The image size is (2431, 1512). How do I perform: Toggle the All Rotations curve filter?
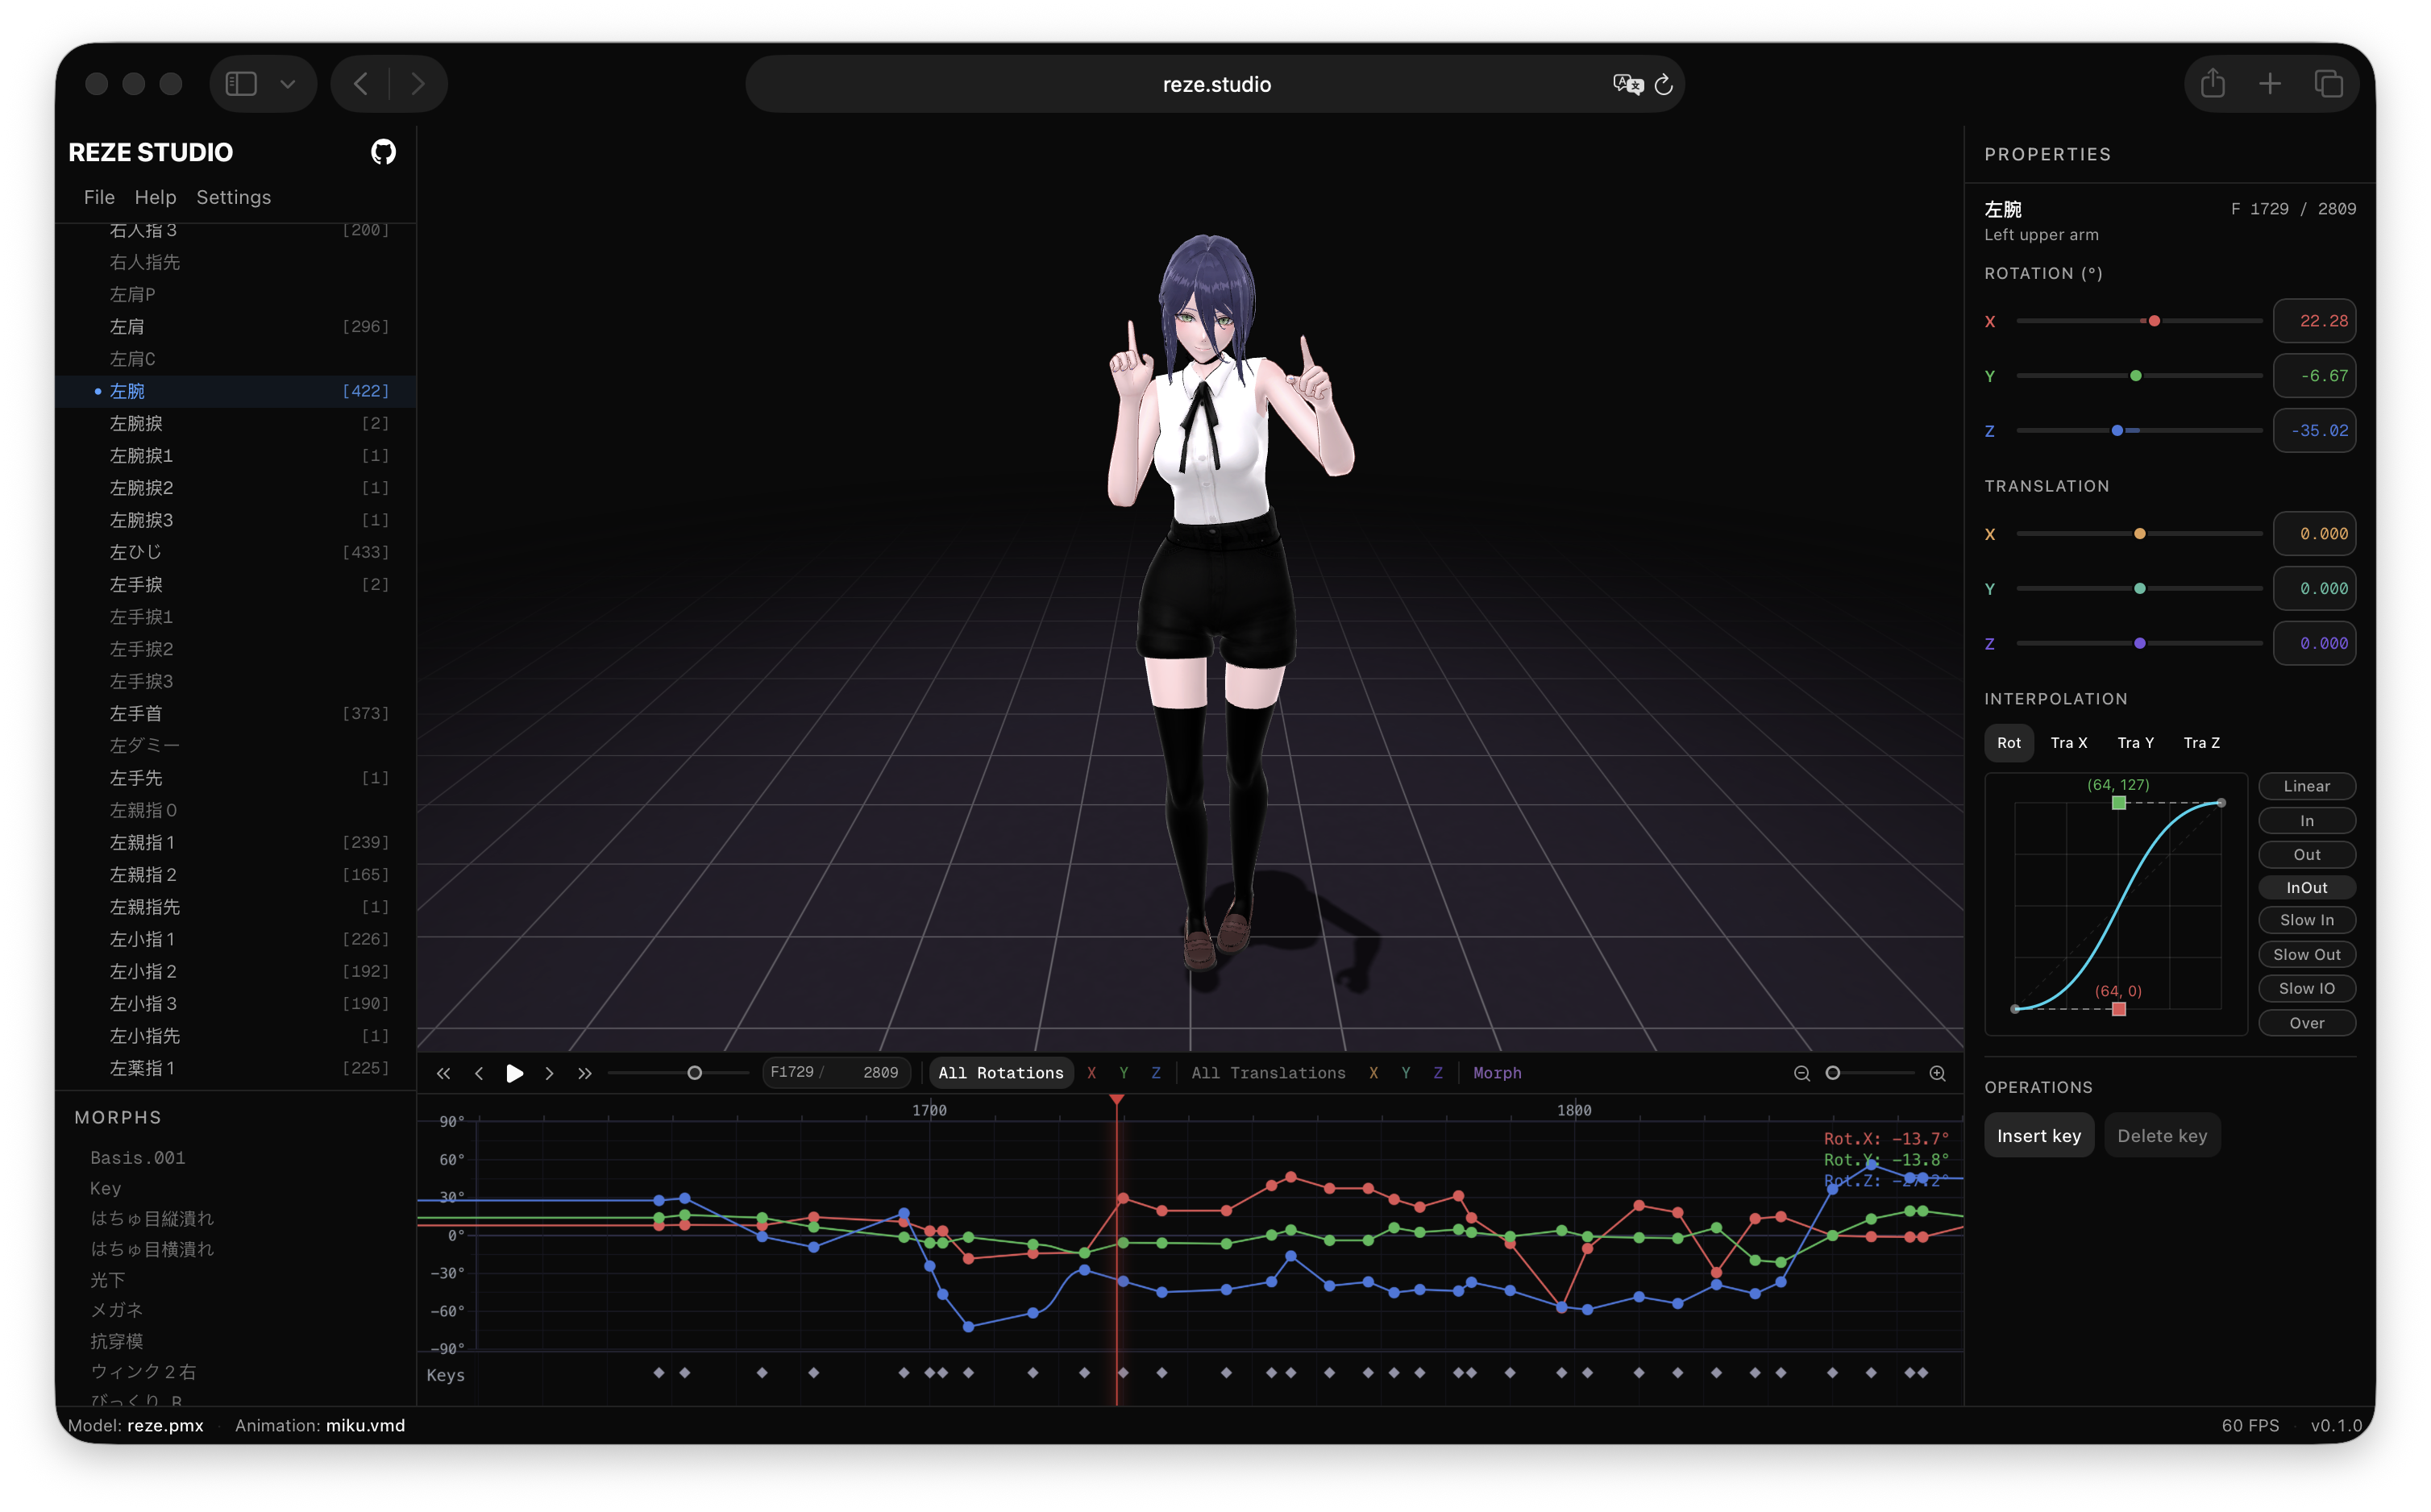pyautogui.click(x=1000, y=1073)
